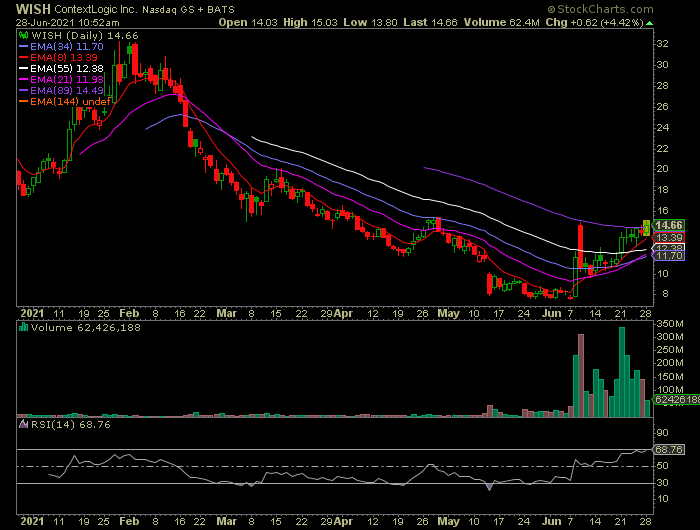The height and width of the screenshot is (530, 700).
Task: Click the EMA(89) 14.49 legend entry
Action: [67, 91]
